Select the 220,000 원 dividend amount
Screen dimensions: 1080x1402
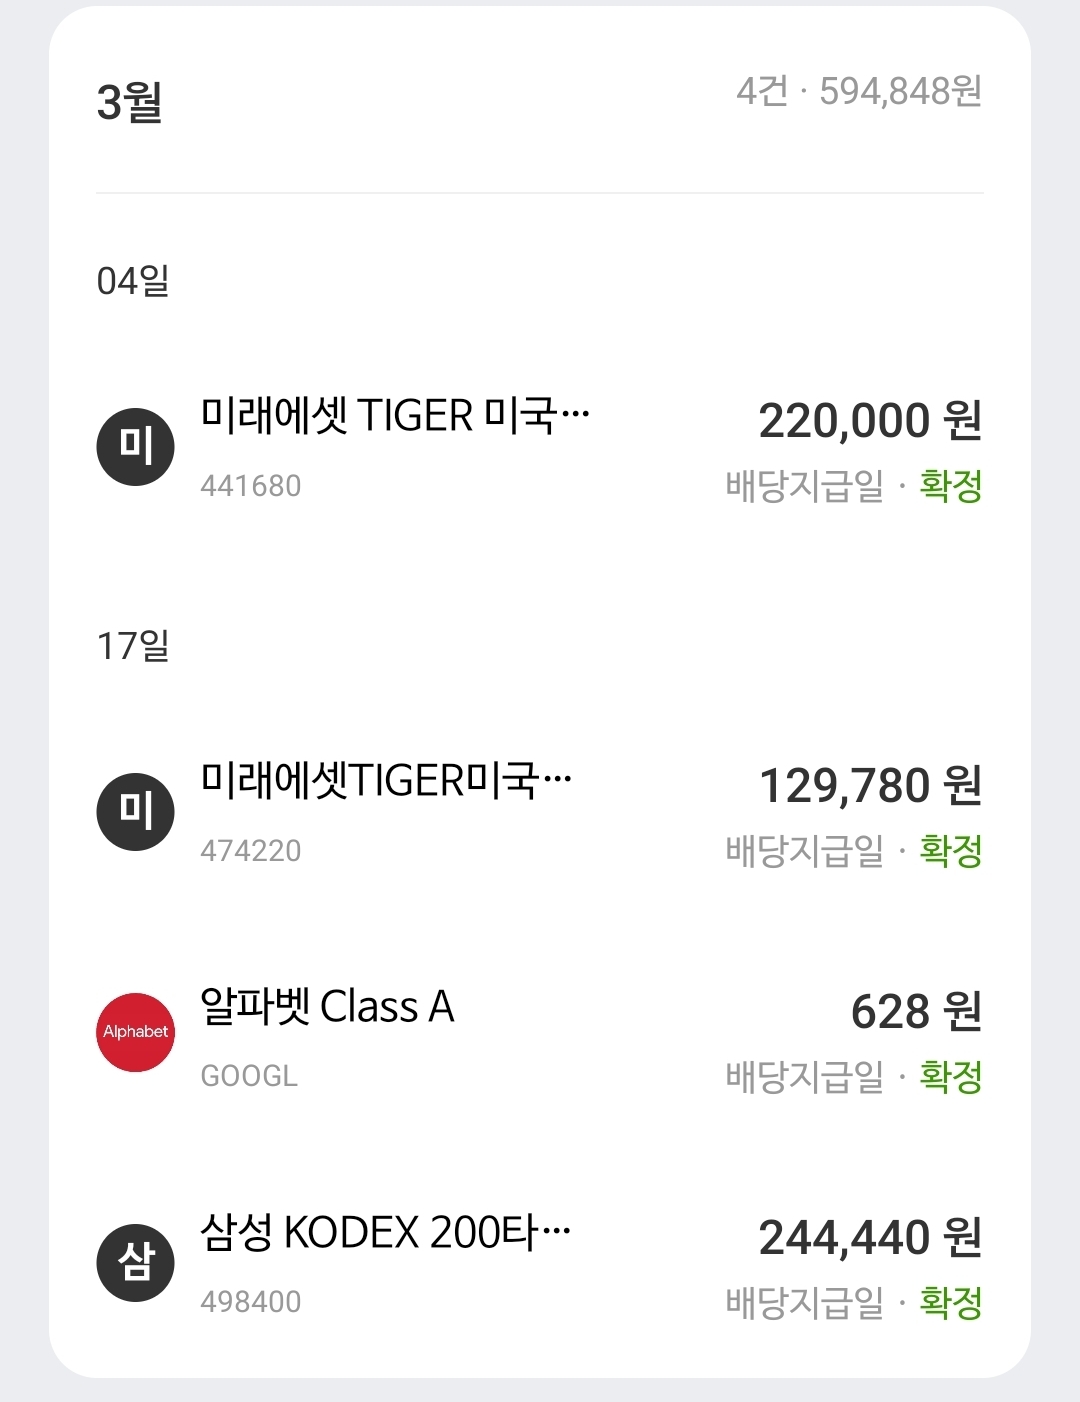(869, 421)
